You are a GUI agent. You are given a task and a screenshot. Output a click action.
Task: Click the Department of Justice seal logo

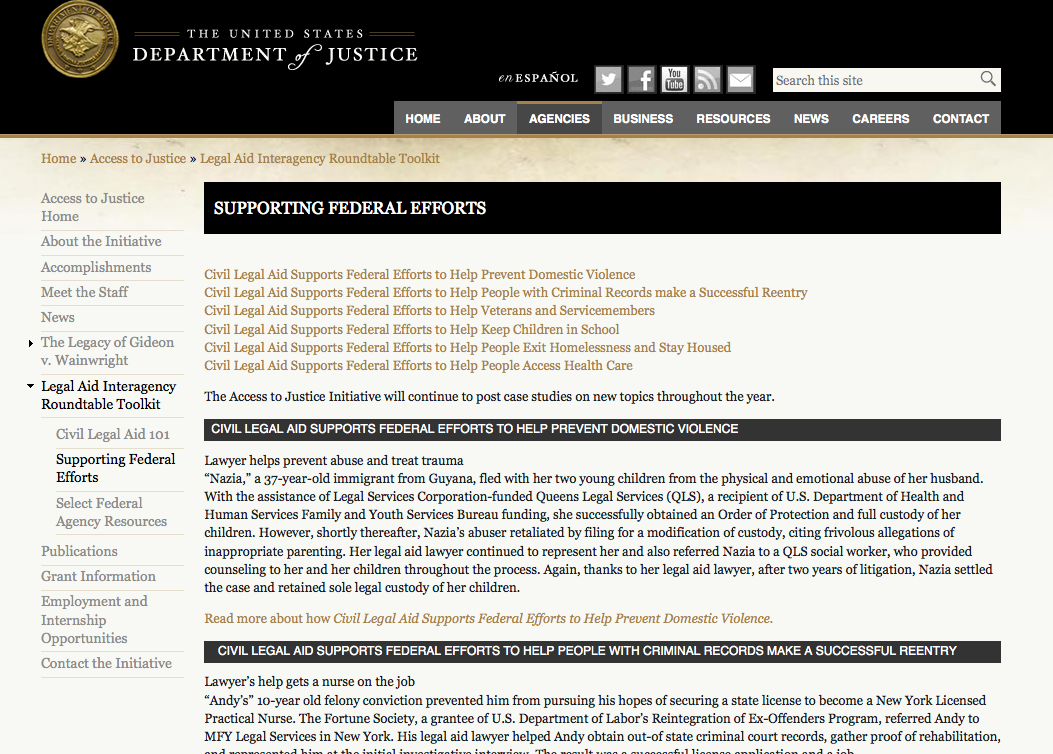point(79,39)
